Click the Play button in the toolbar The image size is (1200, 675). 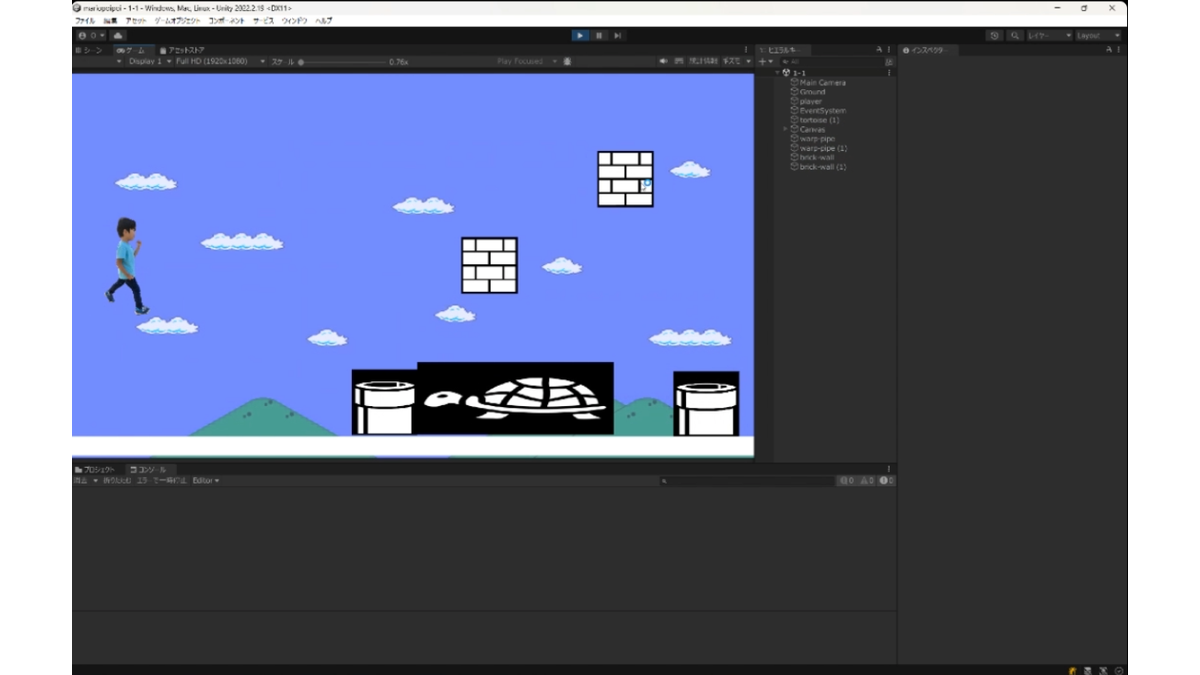tap(580, 35)
